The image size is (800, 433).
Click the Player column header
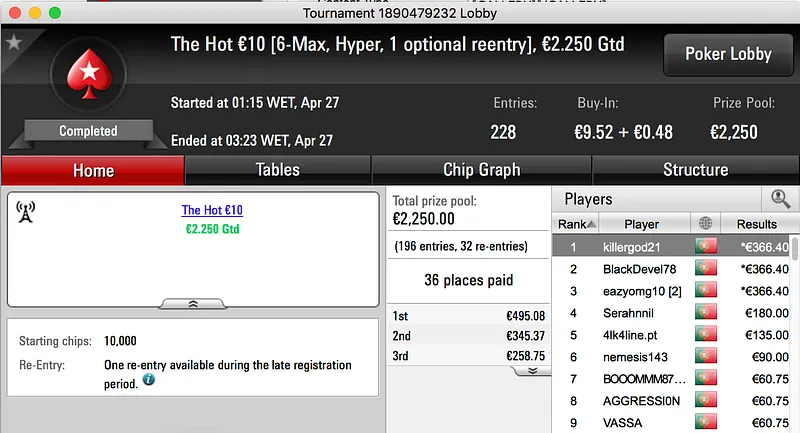coord(641,224)
